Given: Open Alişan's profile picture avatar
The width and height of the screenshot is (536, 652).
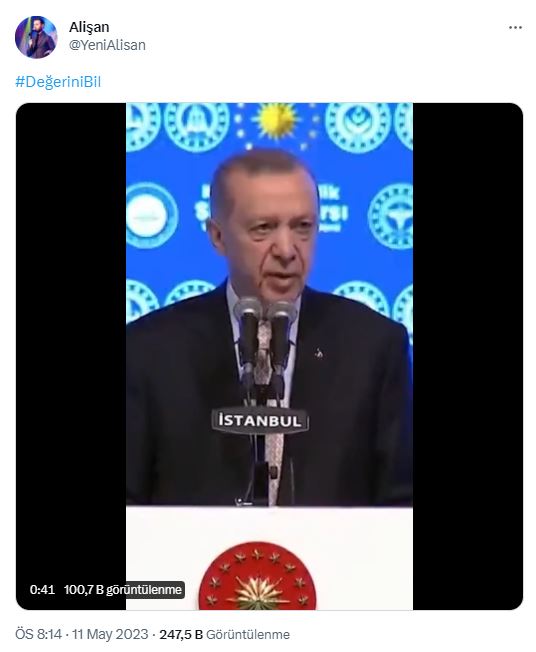Looking at the screenshot, I should [x=36, y=37].
